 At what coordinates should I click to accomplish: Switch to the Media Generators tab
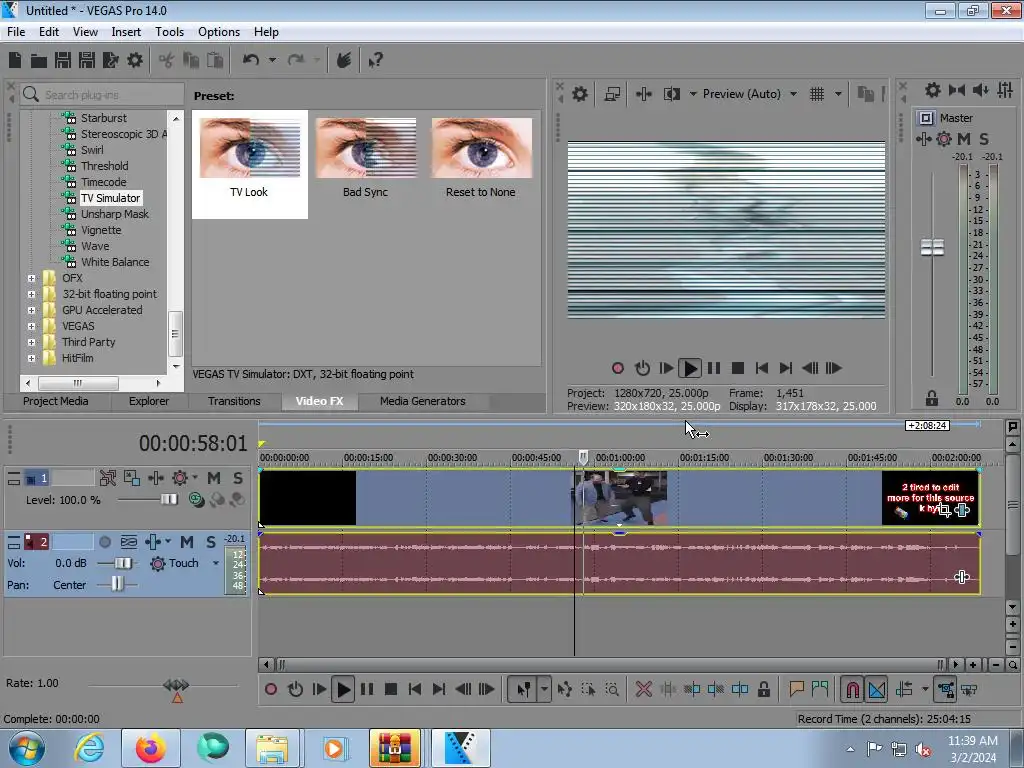tap(423, 401)
